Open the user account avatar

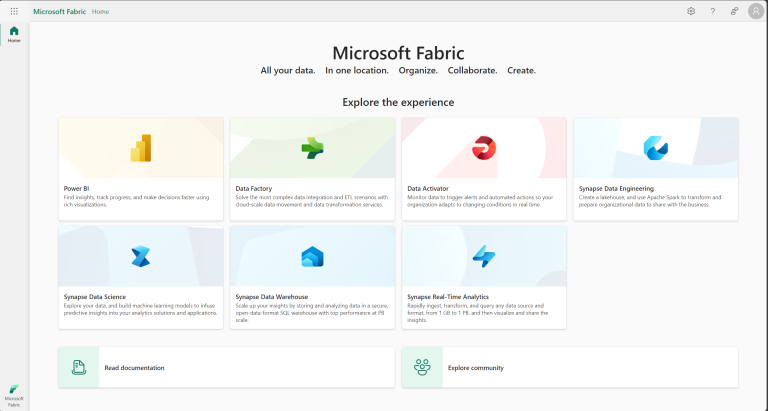[x=756, y=11]
